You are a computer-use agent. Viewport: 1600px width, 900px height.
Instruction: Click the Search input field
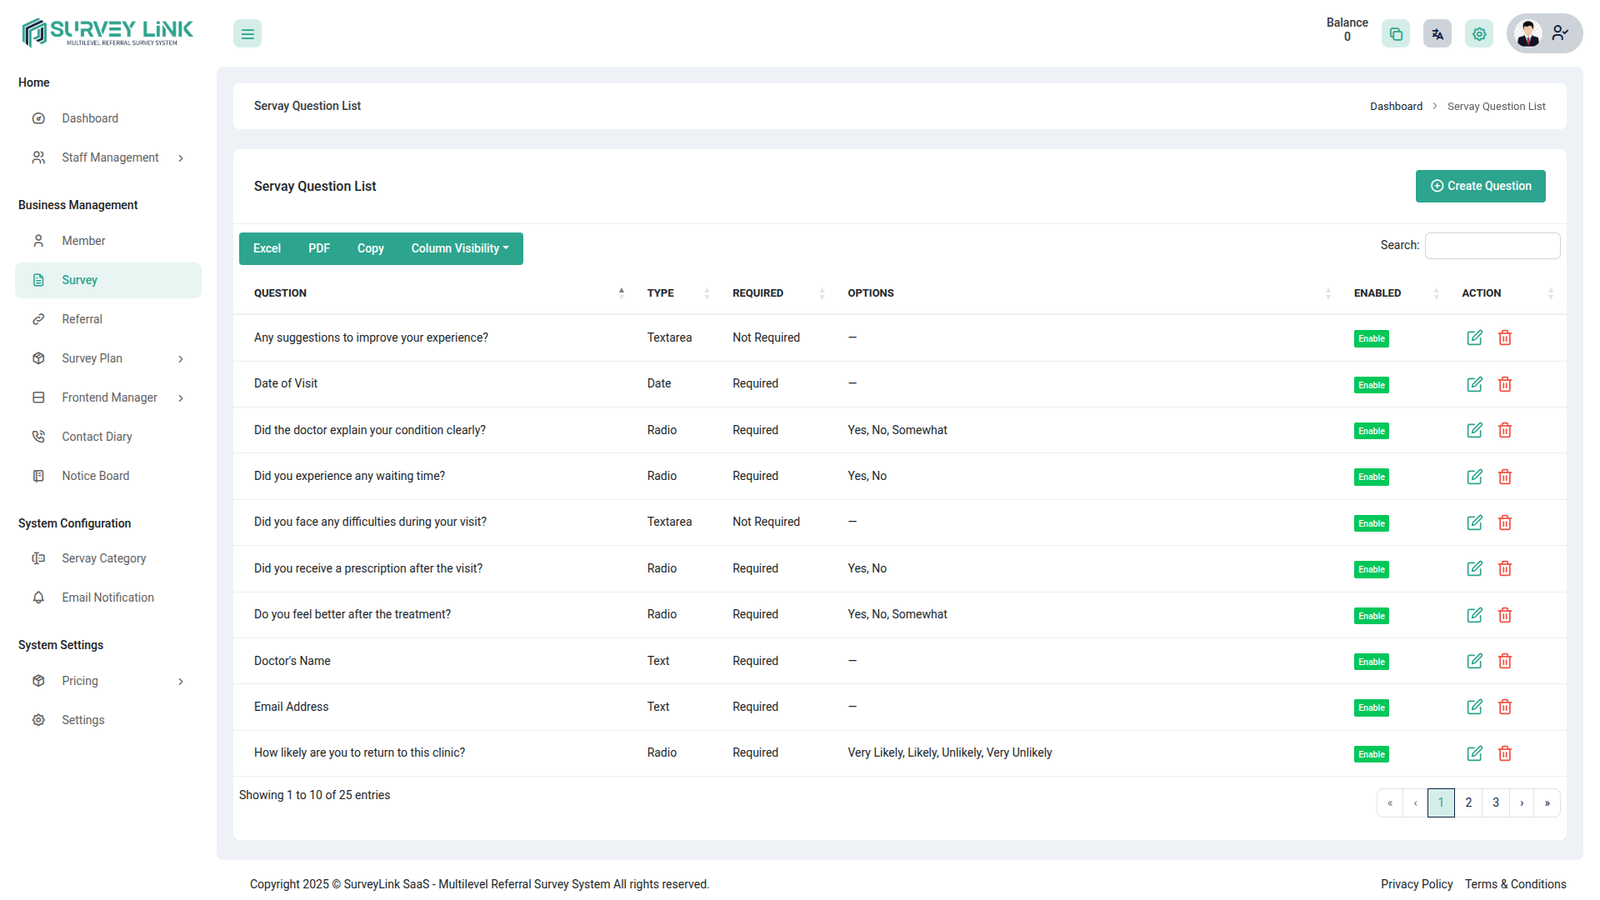[1491, 246]
